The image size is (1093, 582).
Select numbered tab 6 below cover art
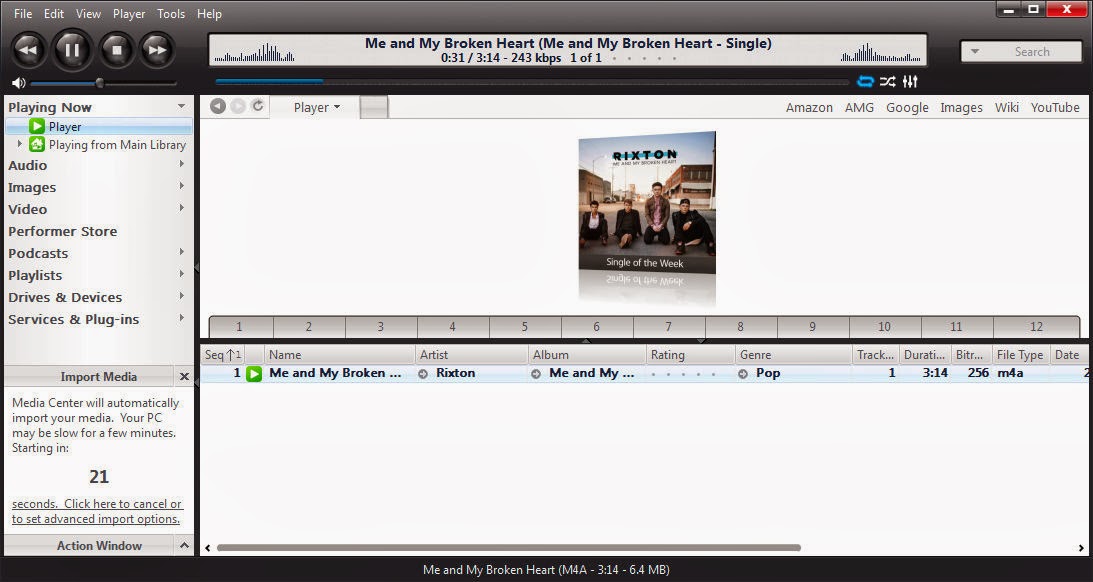pos(597,326)
